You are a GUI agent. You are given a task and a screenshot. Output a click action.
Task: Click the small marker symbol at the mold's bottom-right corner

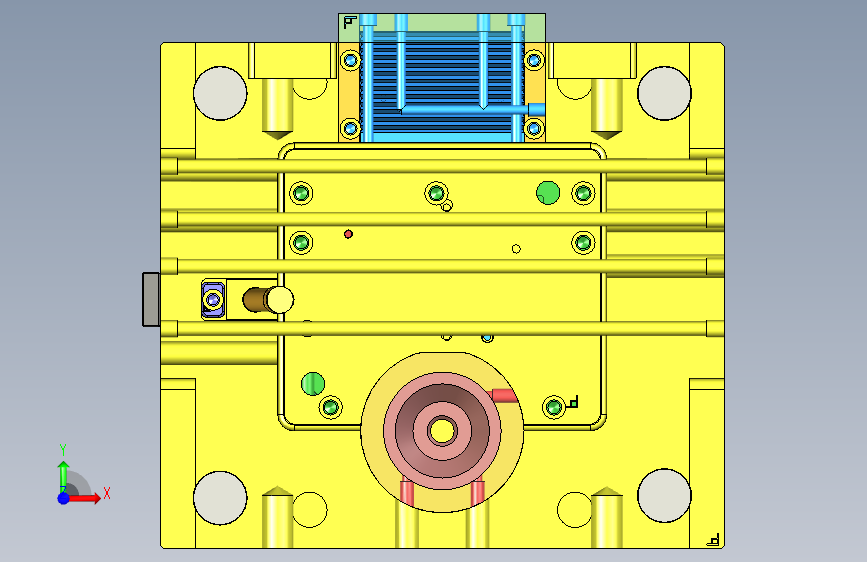coord(713,540)
